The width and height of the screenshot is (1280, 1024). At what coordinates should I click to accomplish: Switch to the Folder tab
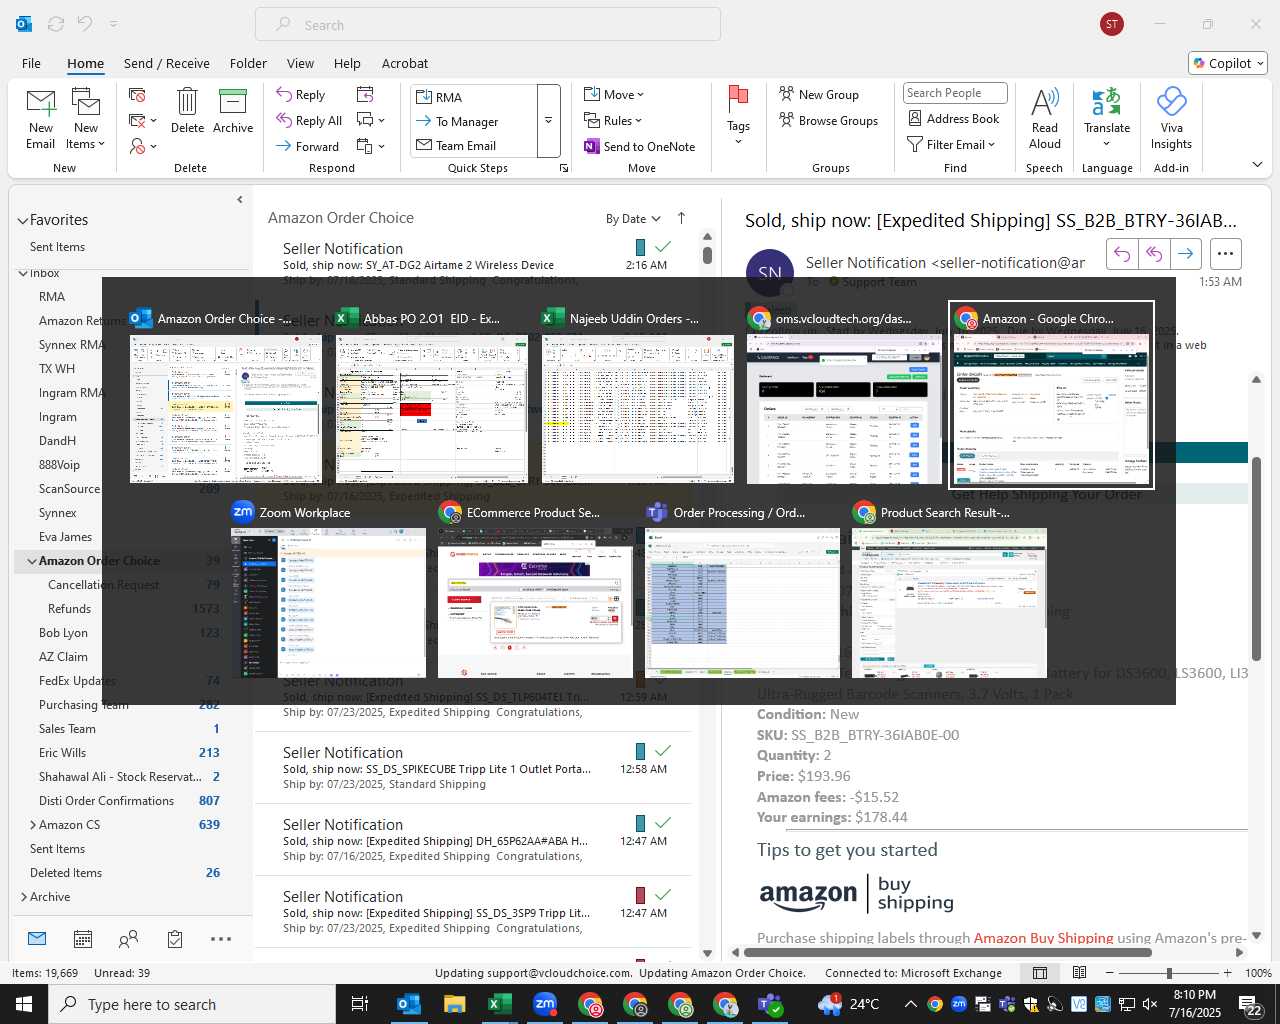[x=248, y=63]
